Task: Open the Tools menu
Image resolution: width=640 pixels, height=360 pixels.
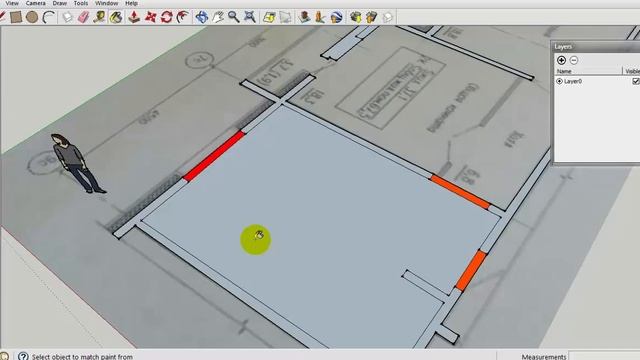Action: pyautogui.click(x=81, y=3)
